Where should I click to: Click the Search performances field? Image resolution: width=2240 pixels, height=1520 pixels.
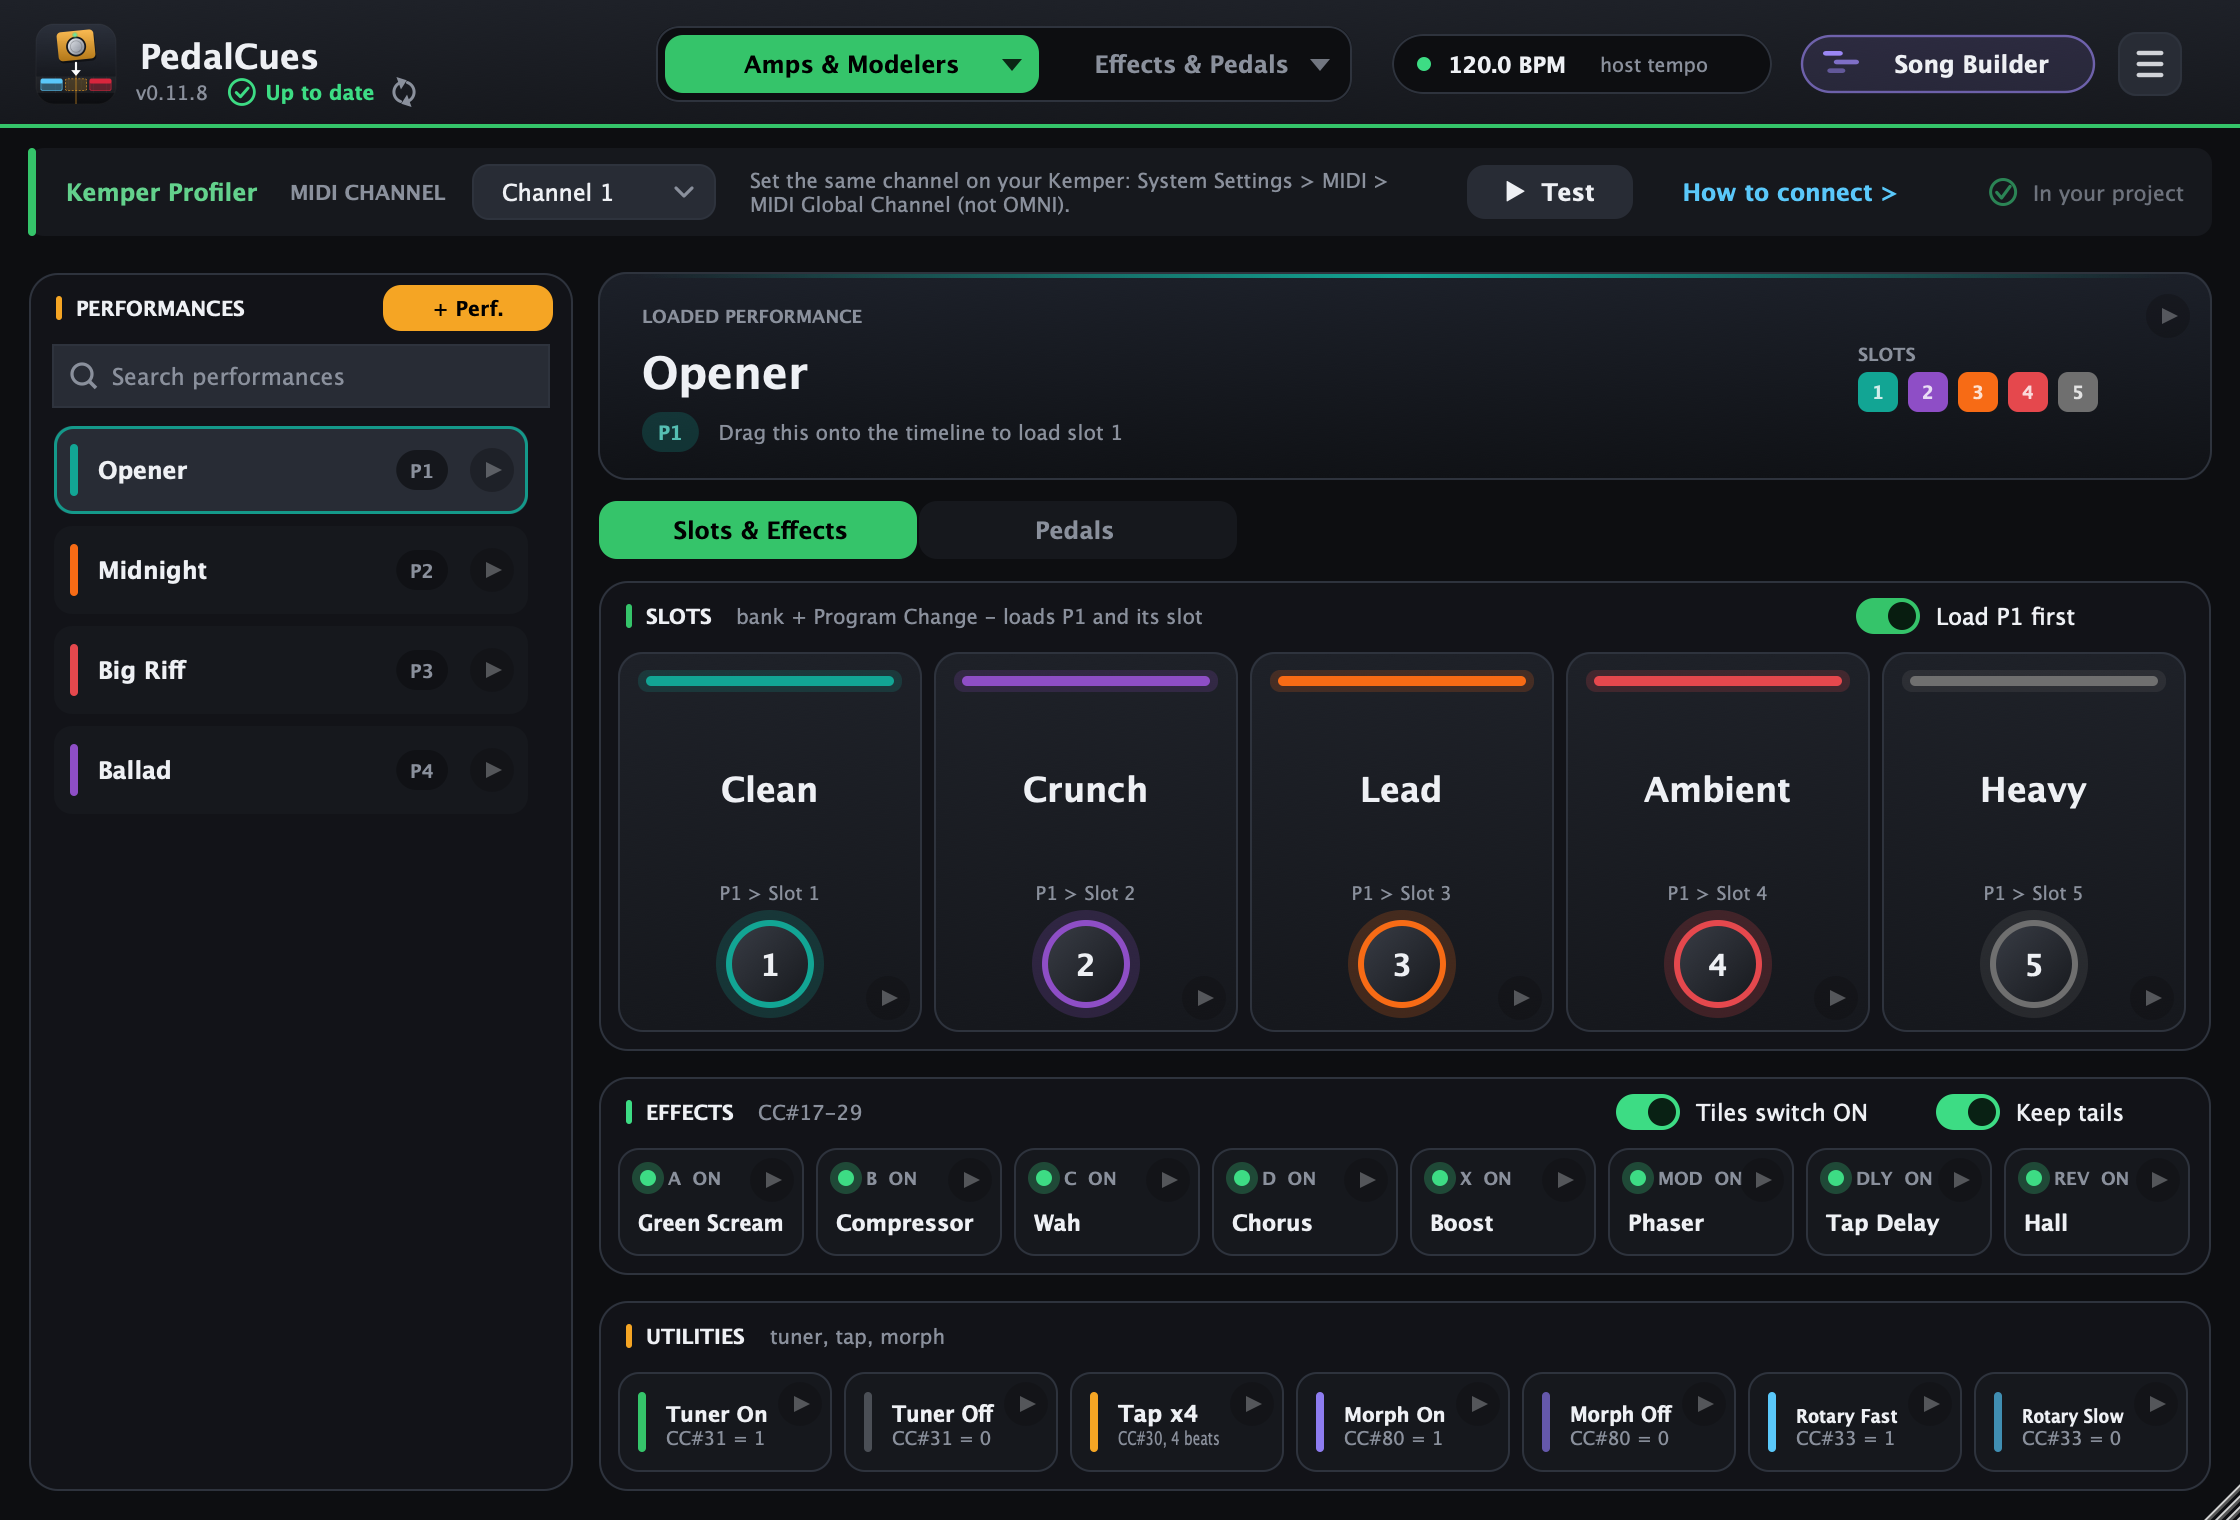[x=301, y=376]
